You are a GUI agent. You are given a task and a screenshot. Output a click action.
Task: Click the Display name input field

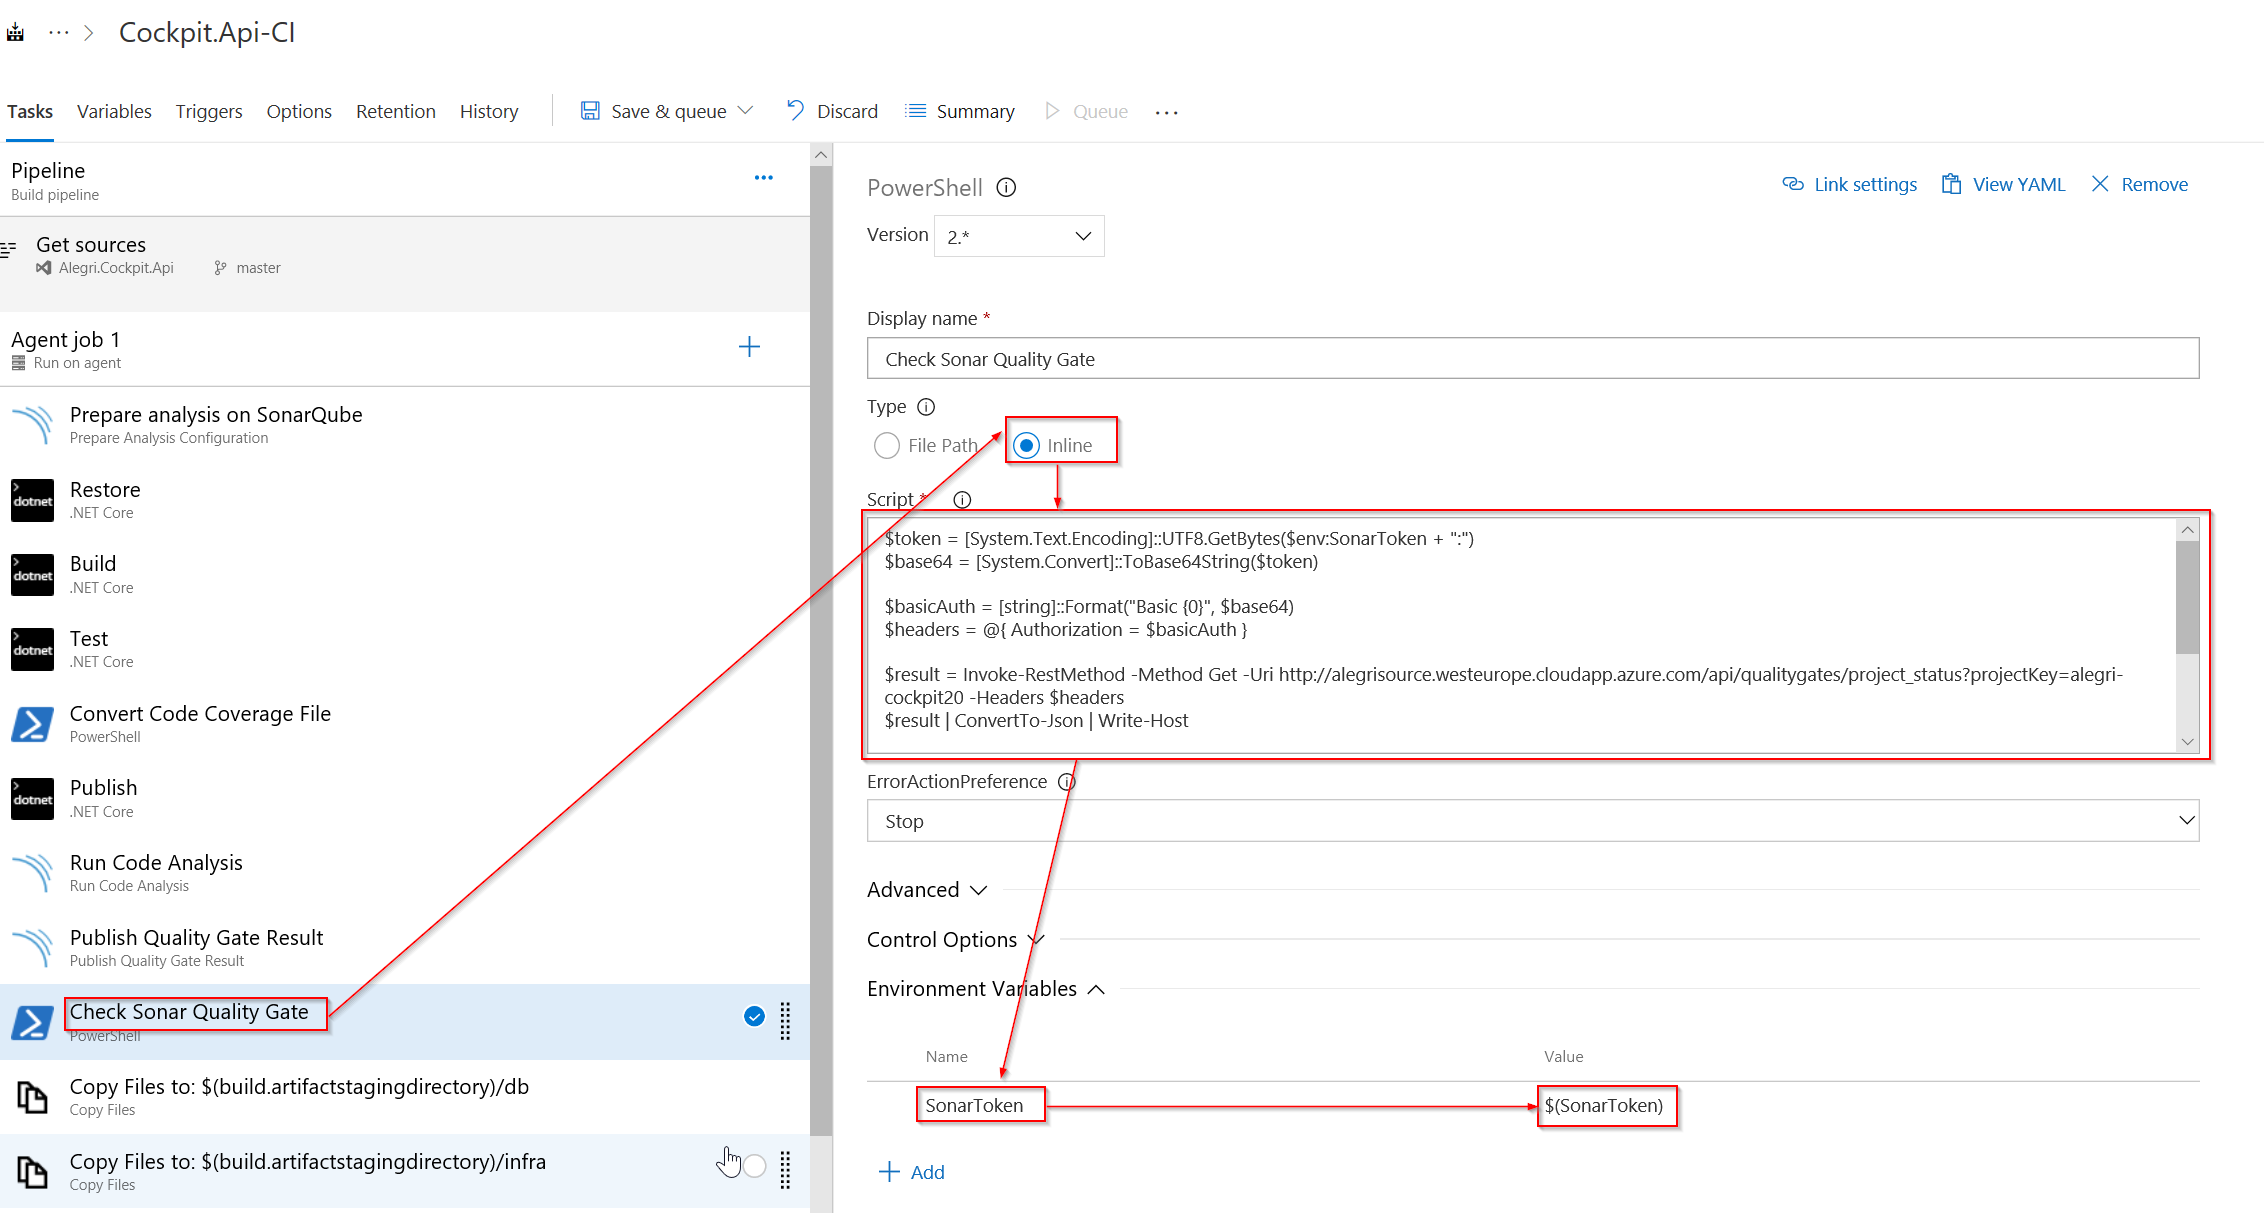point(1533,359)
